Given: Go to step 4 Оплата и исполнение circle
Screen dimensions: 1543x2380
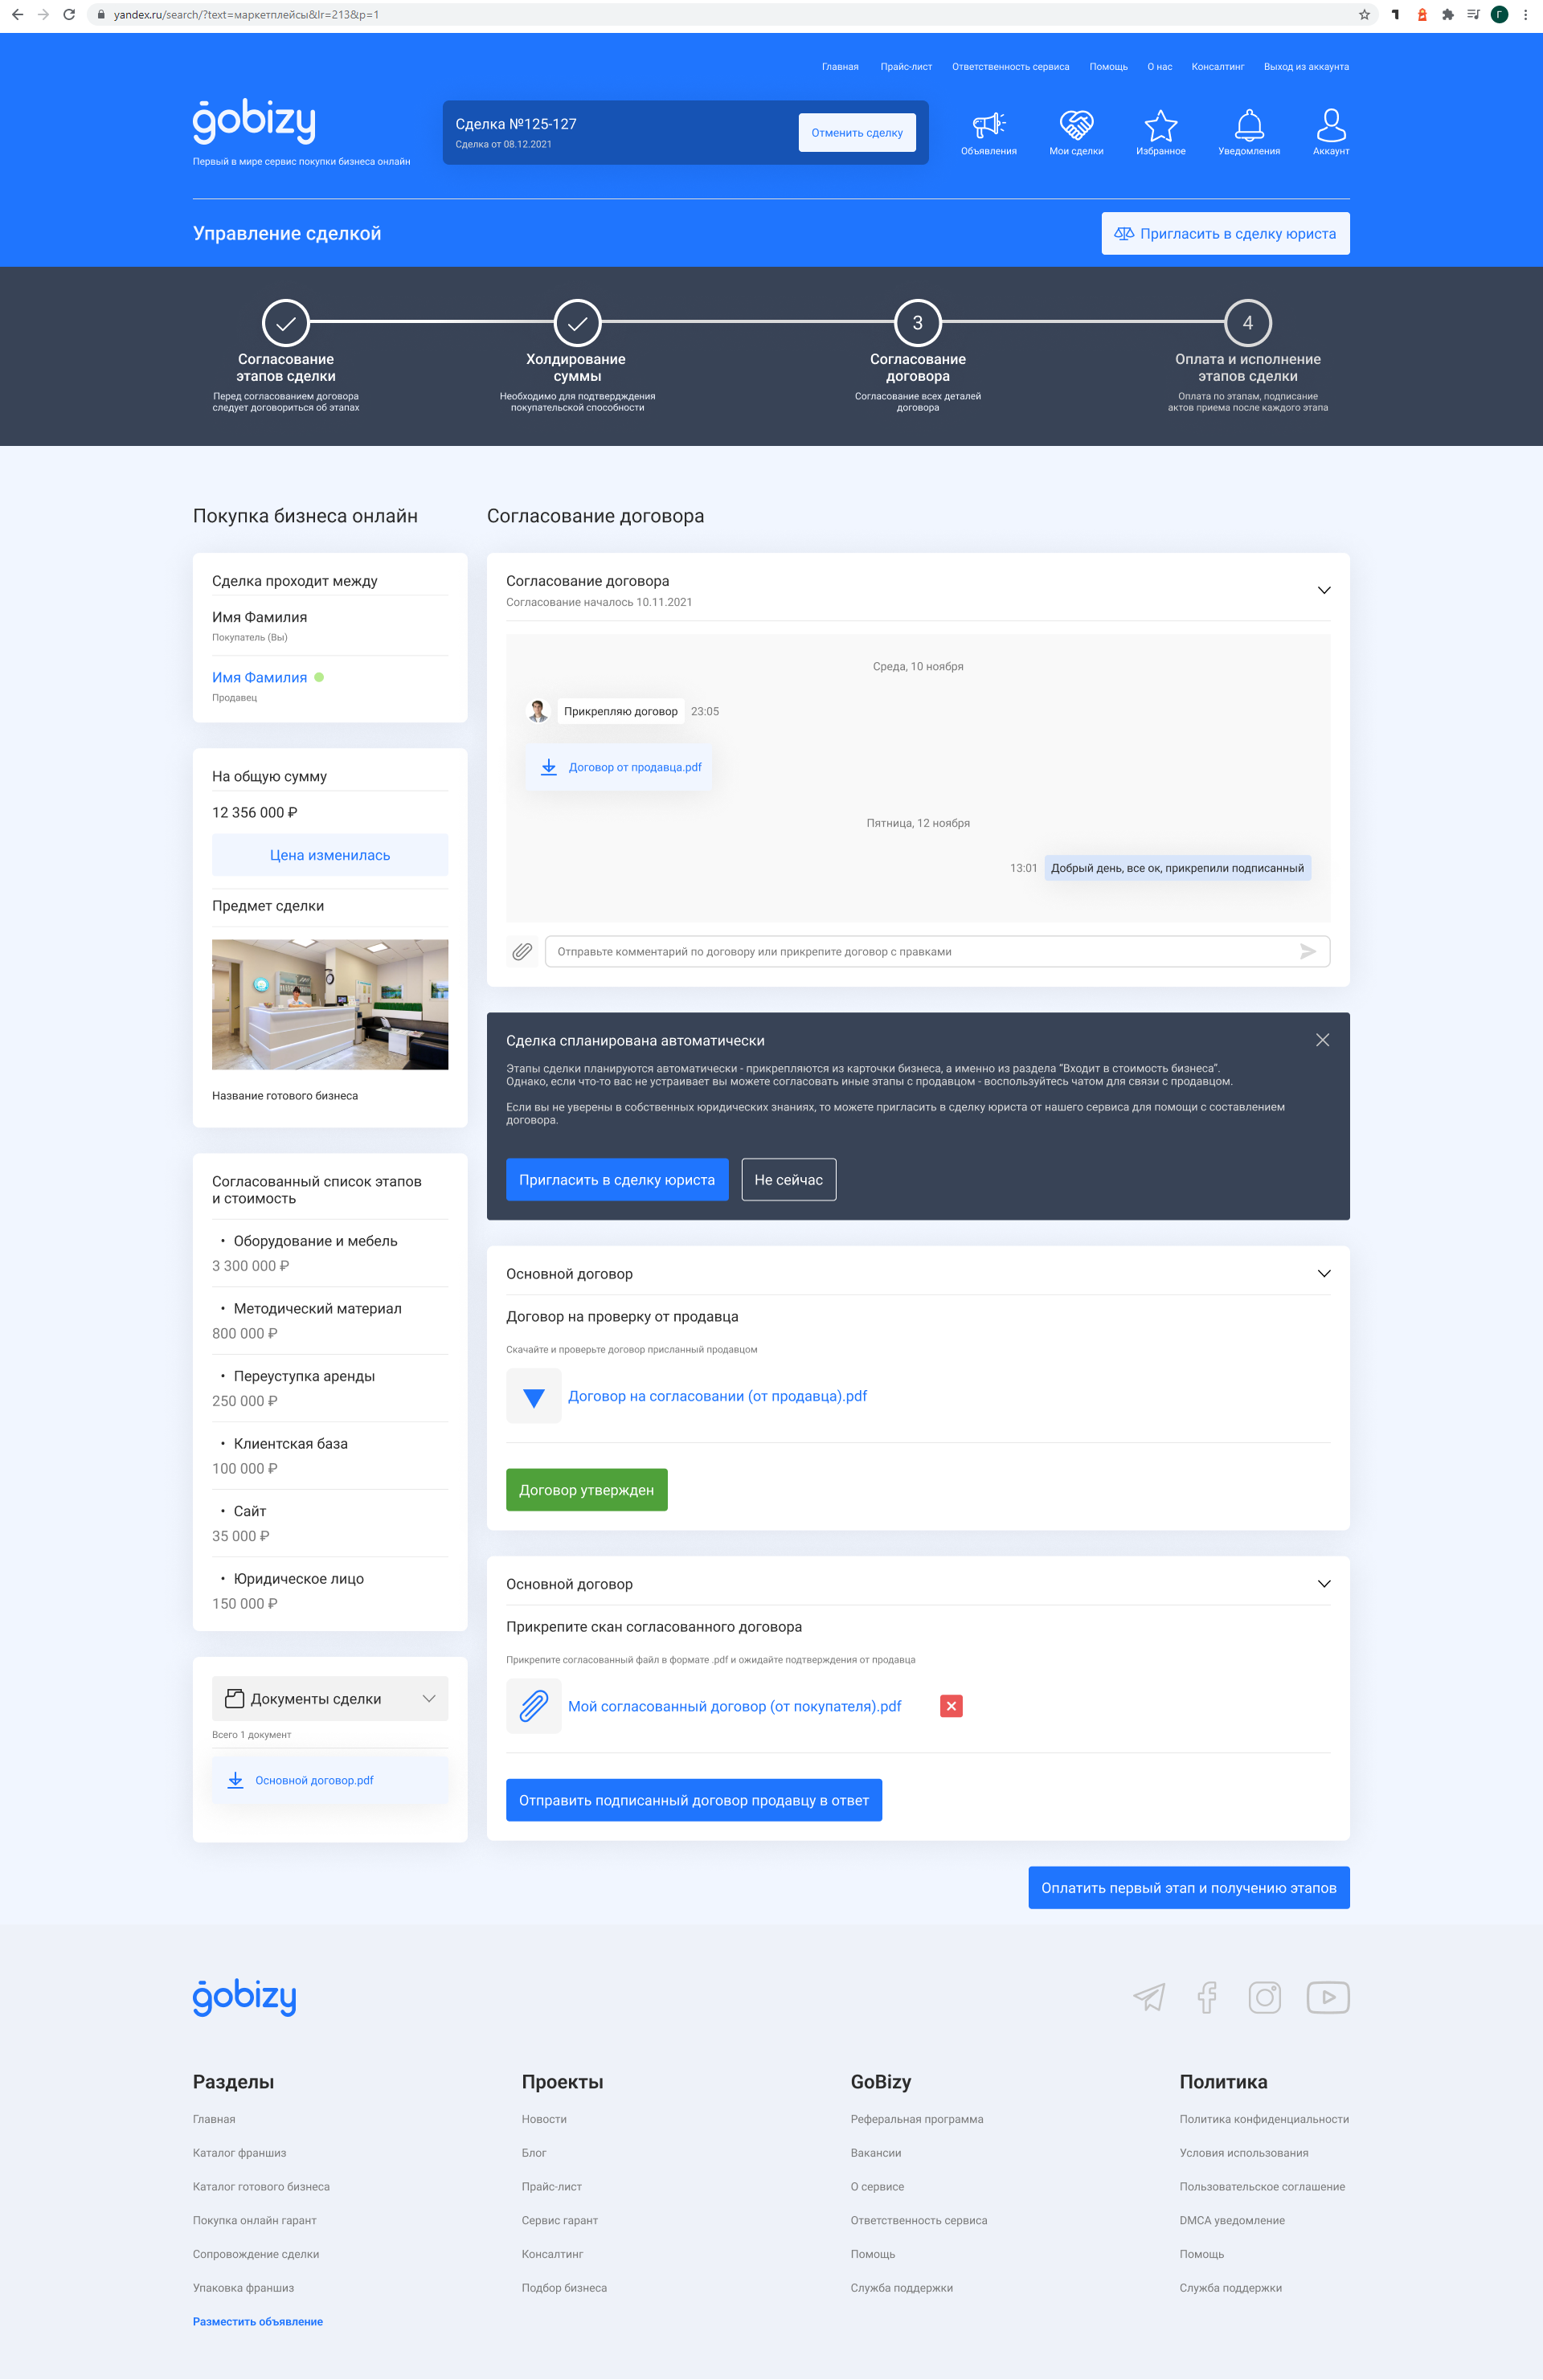Looking at the screenshot, I should (x=1247, y=322).
